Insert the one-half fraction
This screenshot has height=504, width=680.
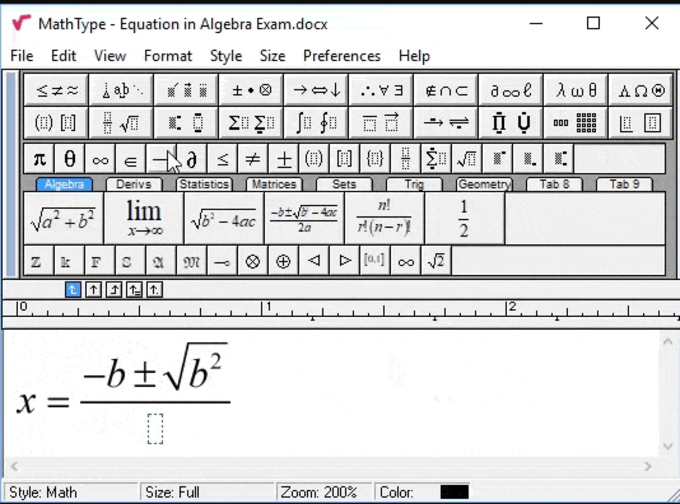click(x=464, y=217)
